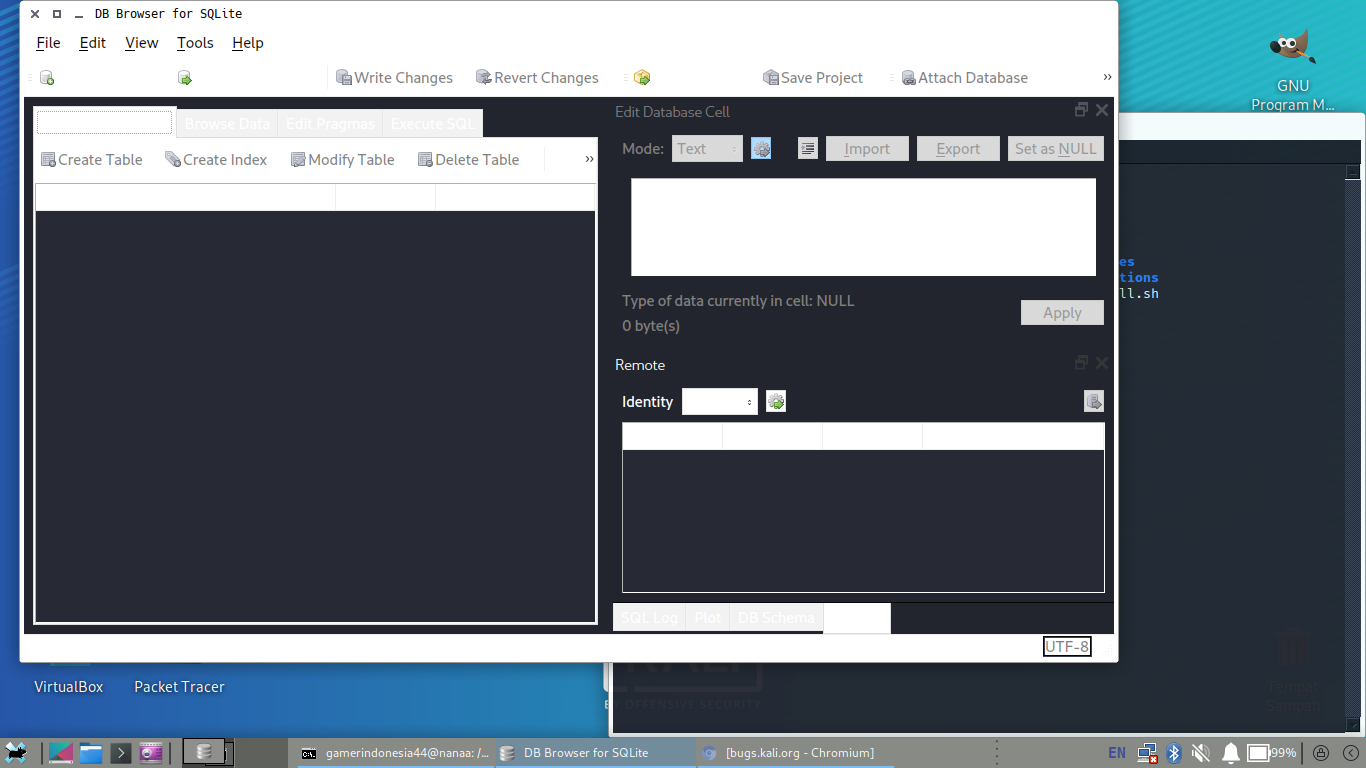1366x768 pixels.
Task: Select the blank tab after DB Schema
Action: point(857,618)
